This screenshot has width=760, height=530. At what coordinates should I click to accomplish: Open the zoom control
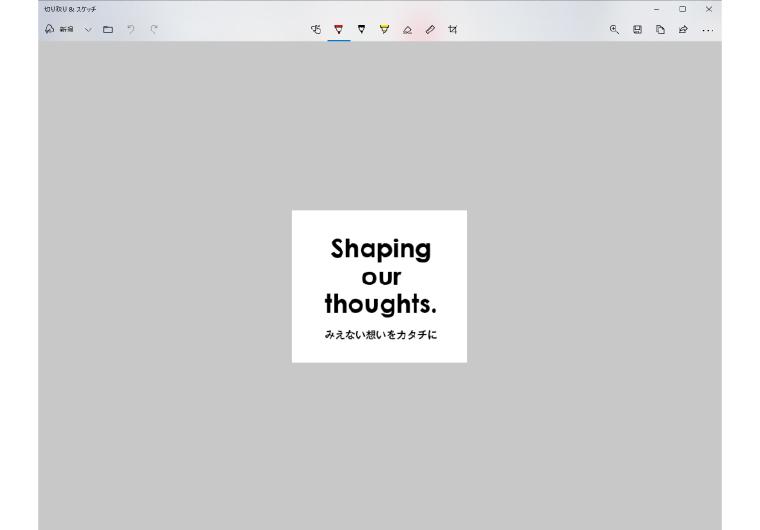[x=614, y=30]
